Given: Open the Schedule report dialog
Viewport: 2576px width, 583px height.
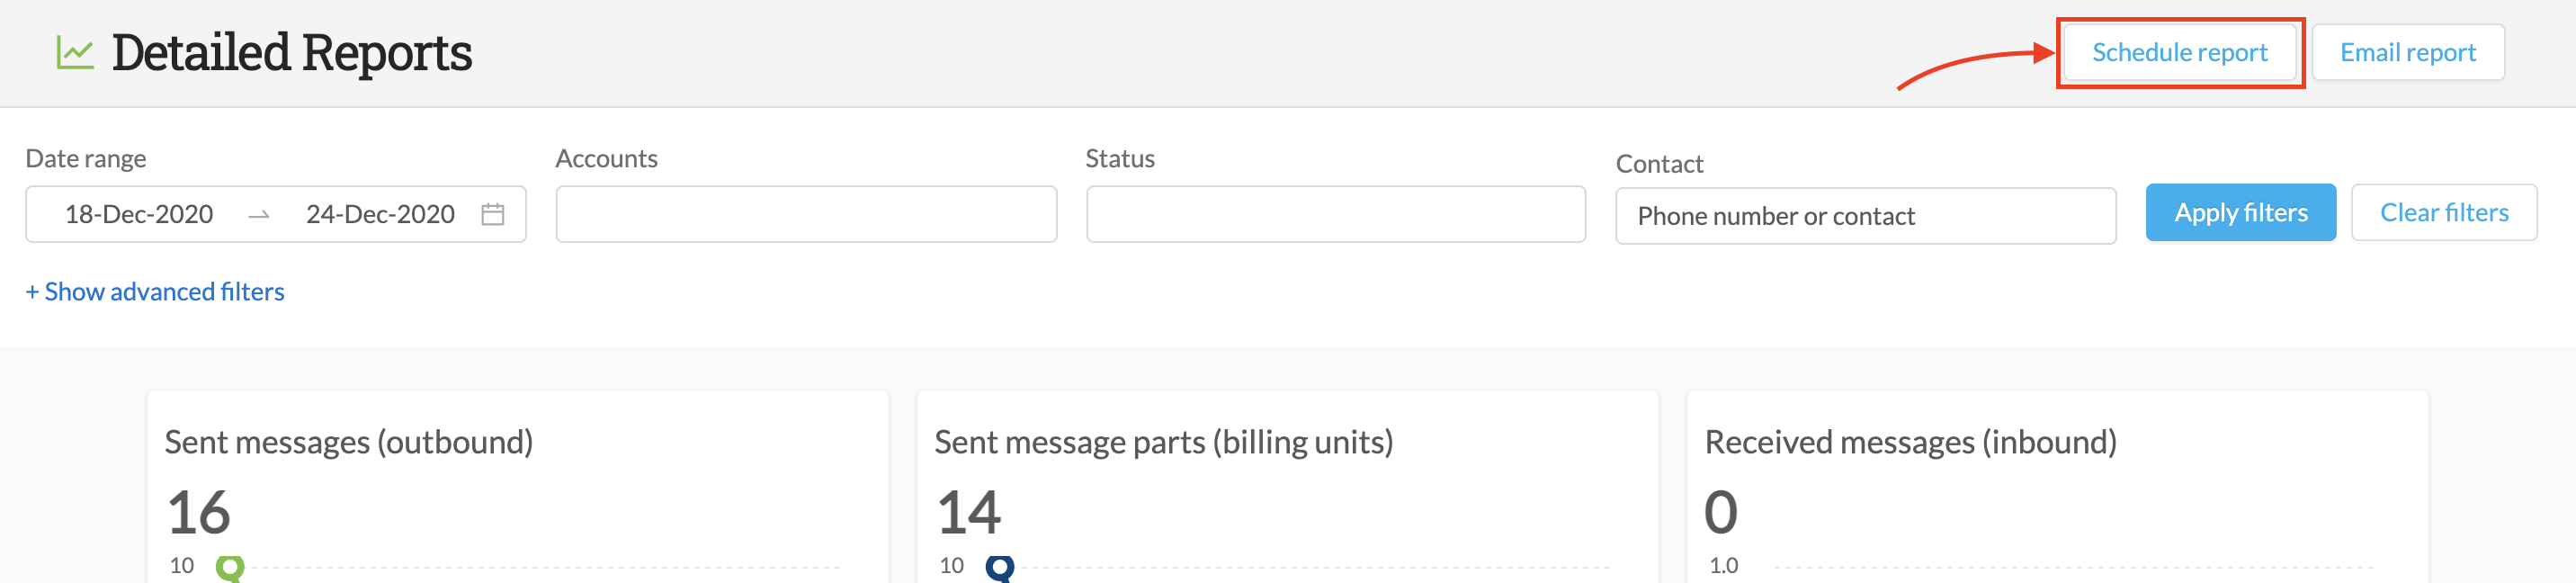Looking at the screenshot, I should tap(2179, 53).
